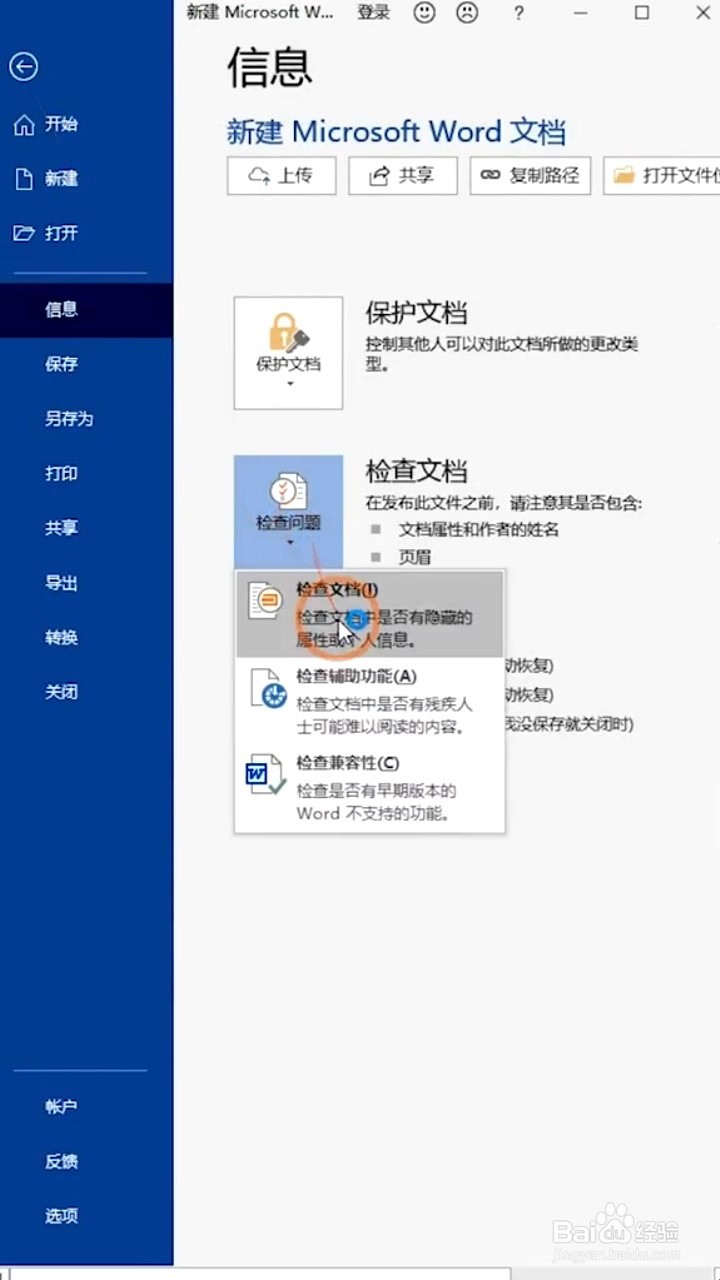Open Word 选项 options
The height and width of the screenshot is (1280, 720).
click(x=86, y=1216)
